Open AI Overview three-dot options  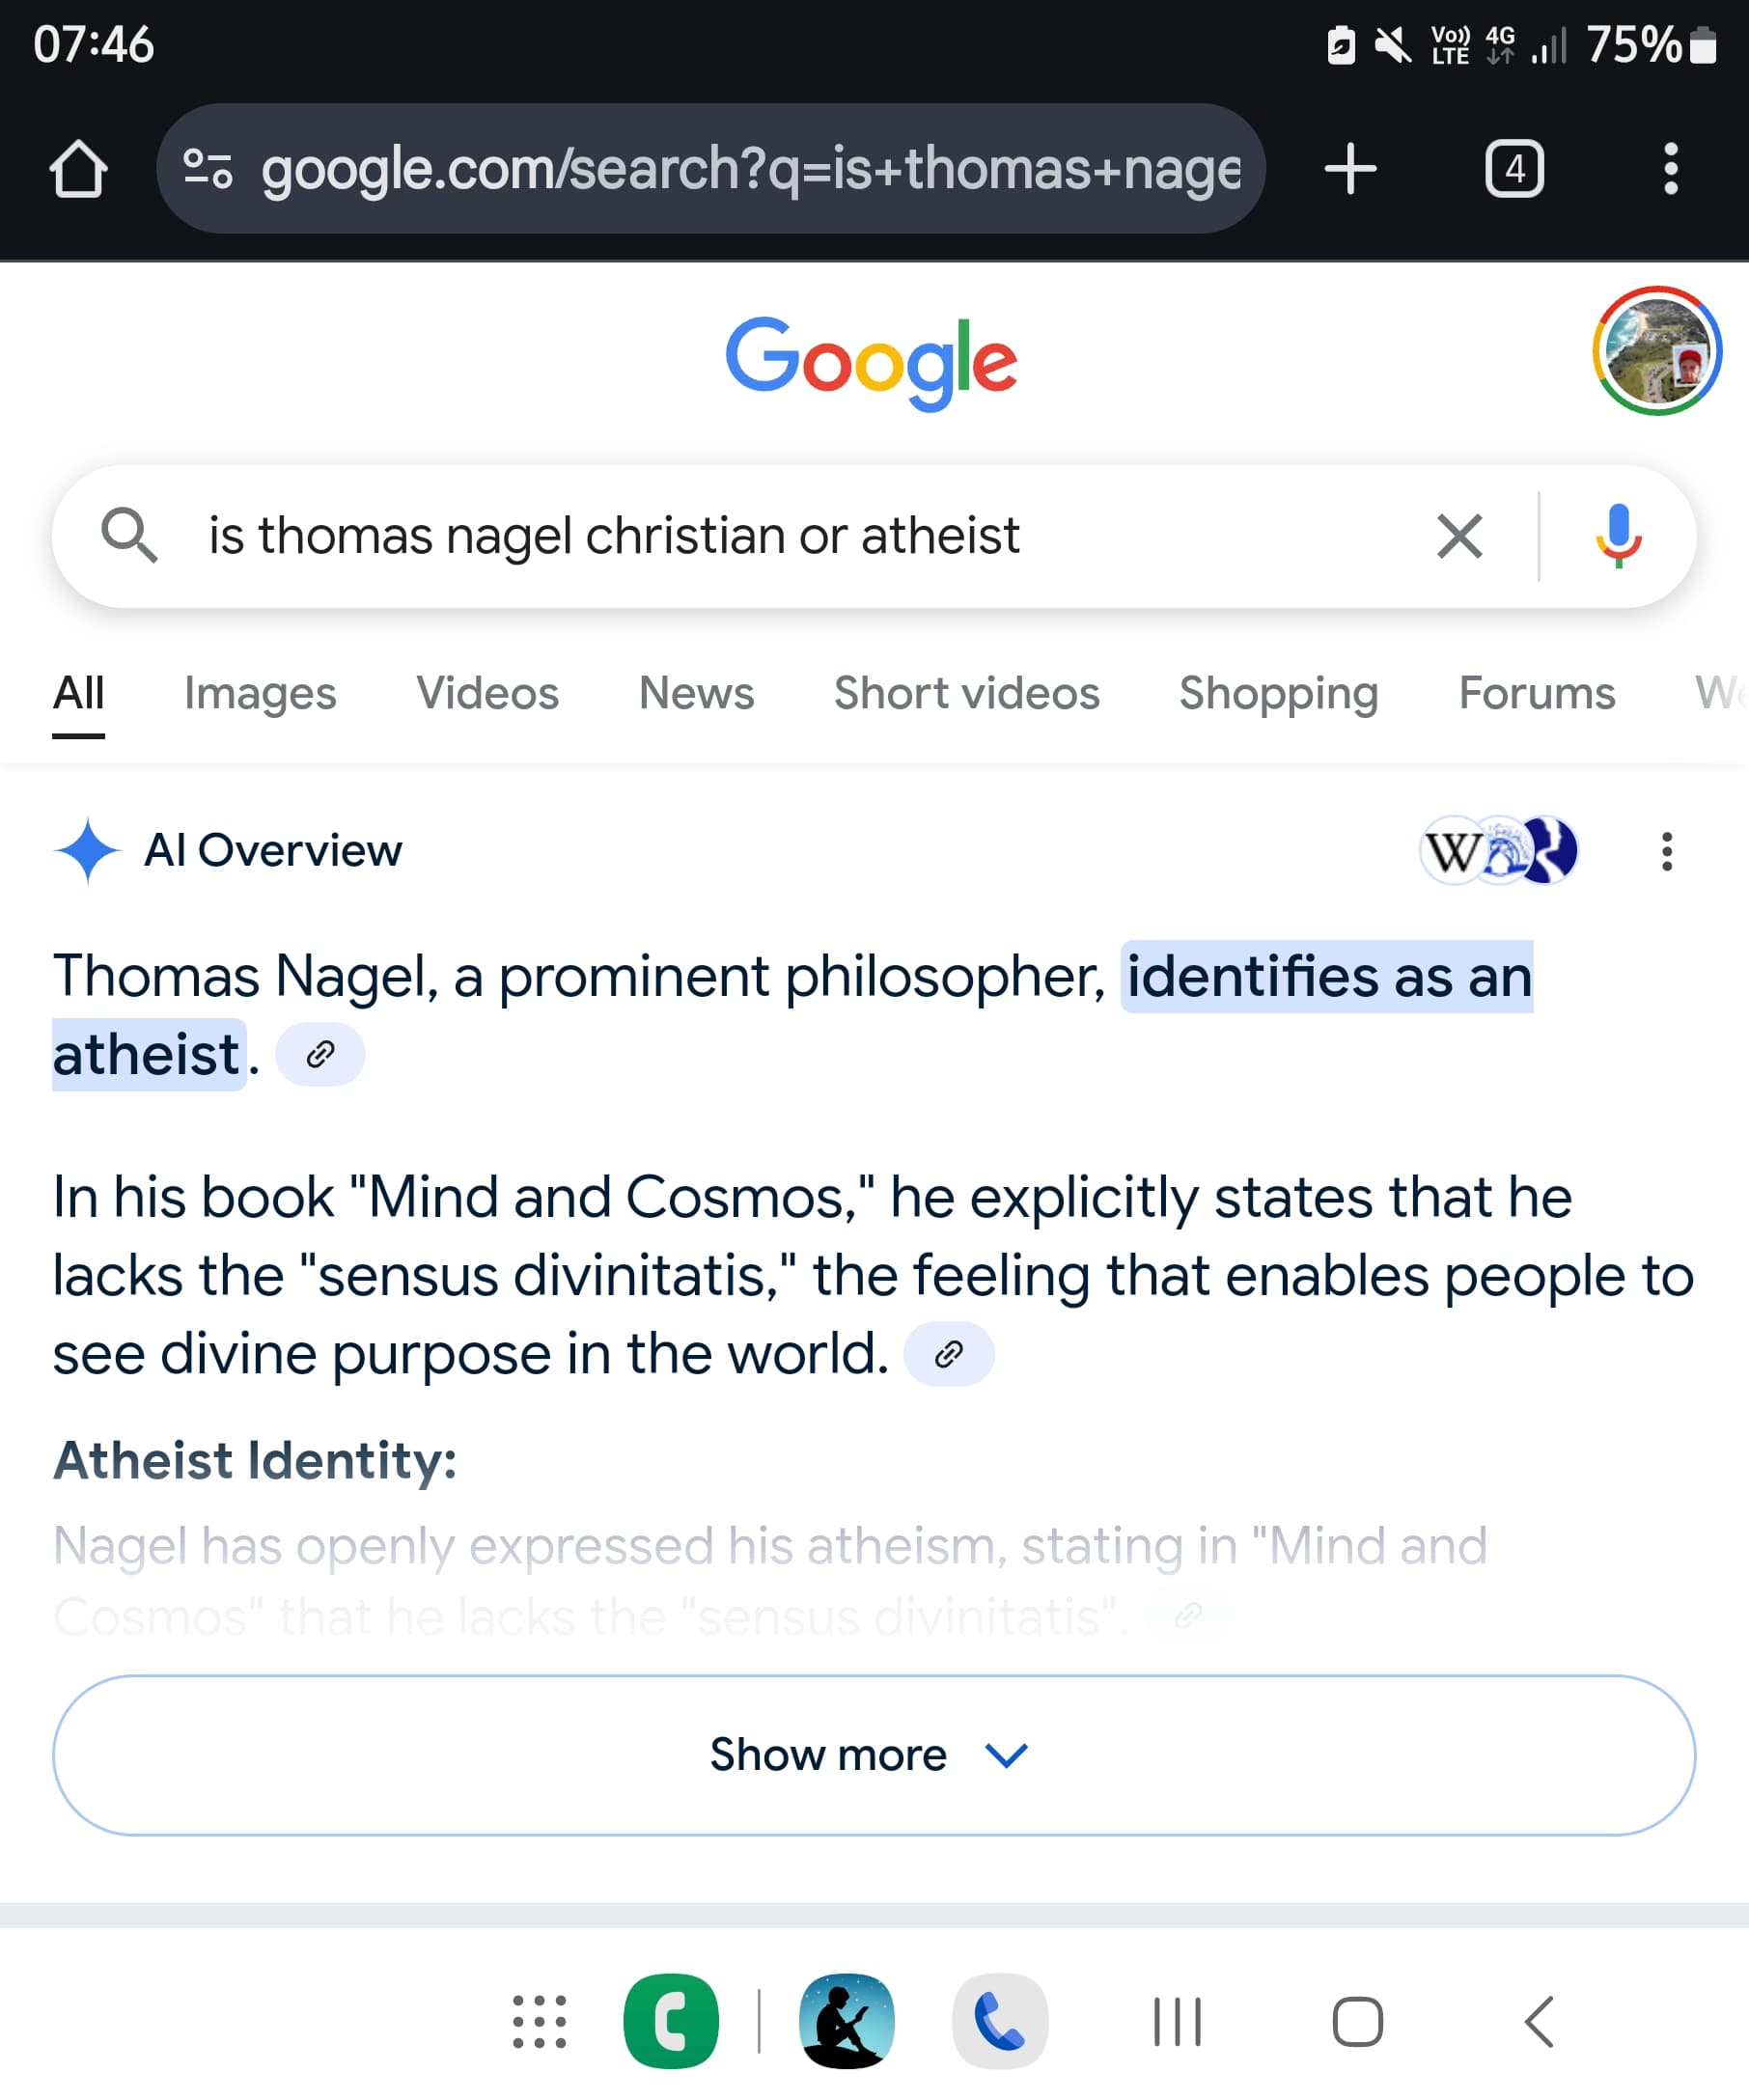(1666, 852)
